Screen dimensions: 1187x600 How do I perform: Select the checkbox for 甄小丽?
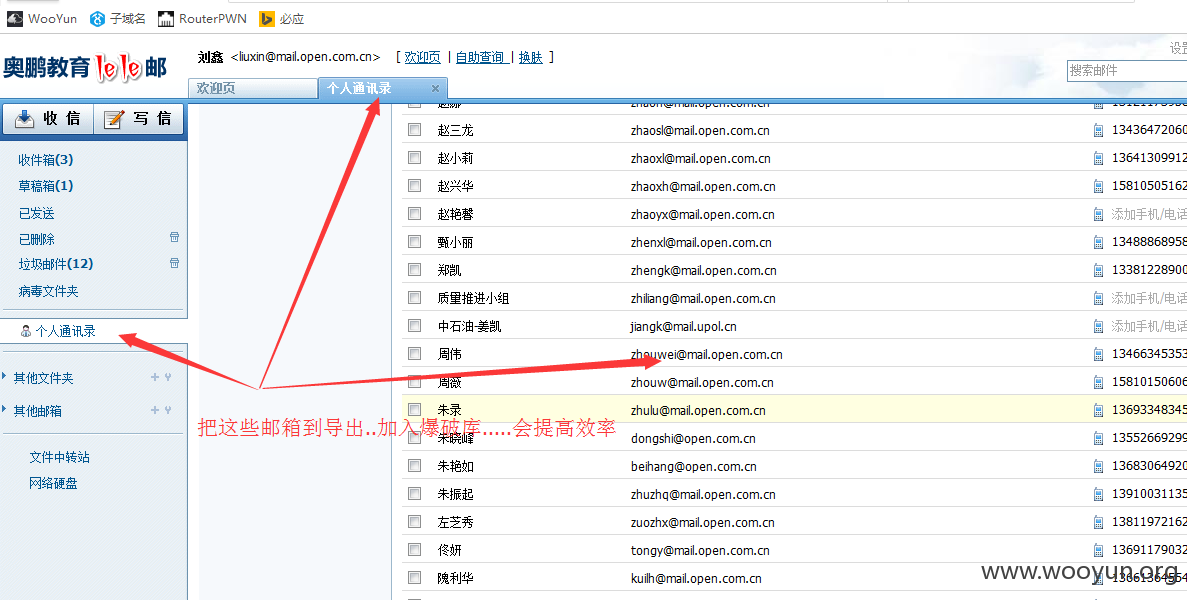[x=414, y=241]
